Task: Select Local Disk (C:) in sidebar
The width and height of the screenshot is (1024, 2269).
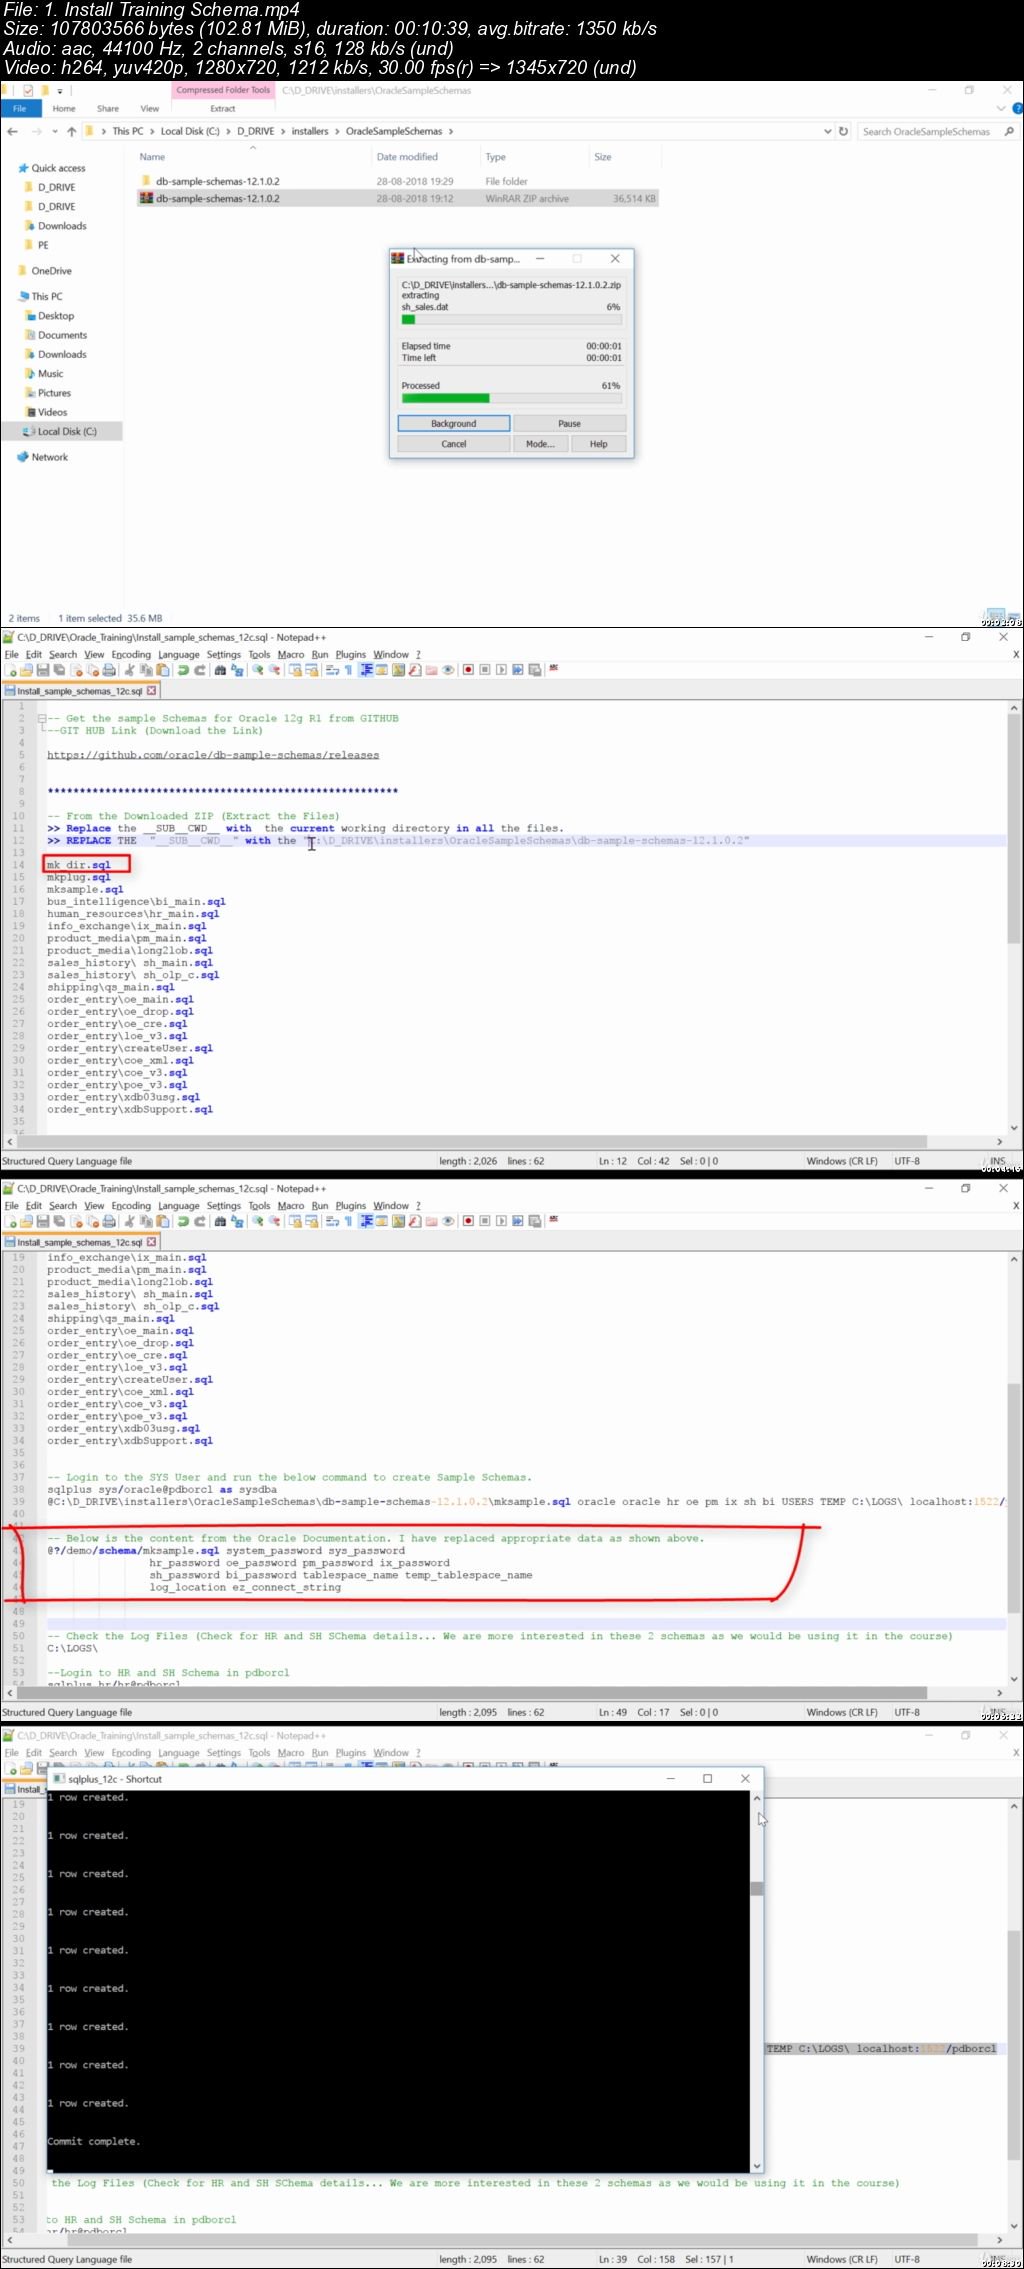Action: (x=62, y=432)
